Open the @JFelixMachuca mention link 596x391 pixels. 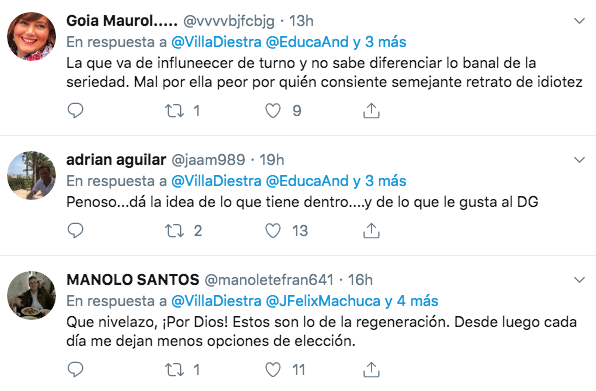click(323, 301)
